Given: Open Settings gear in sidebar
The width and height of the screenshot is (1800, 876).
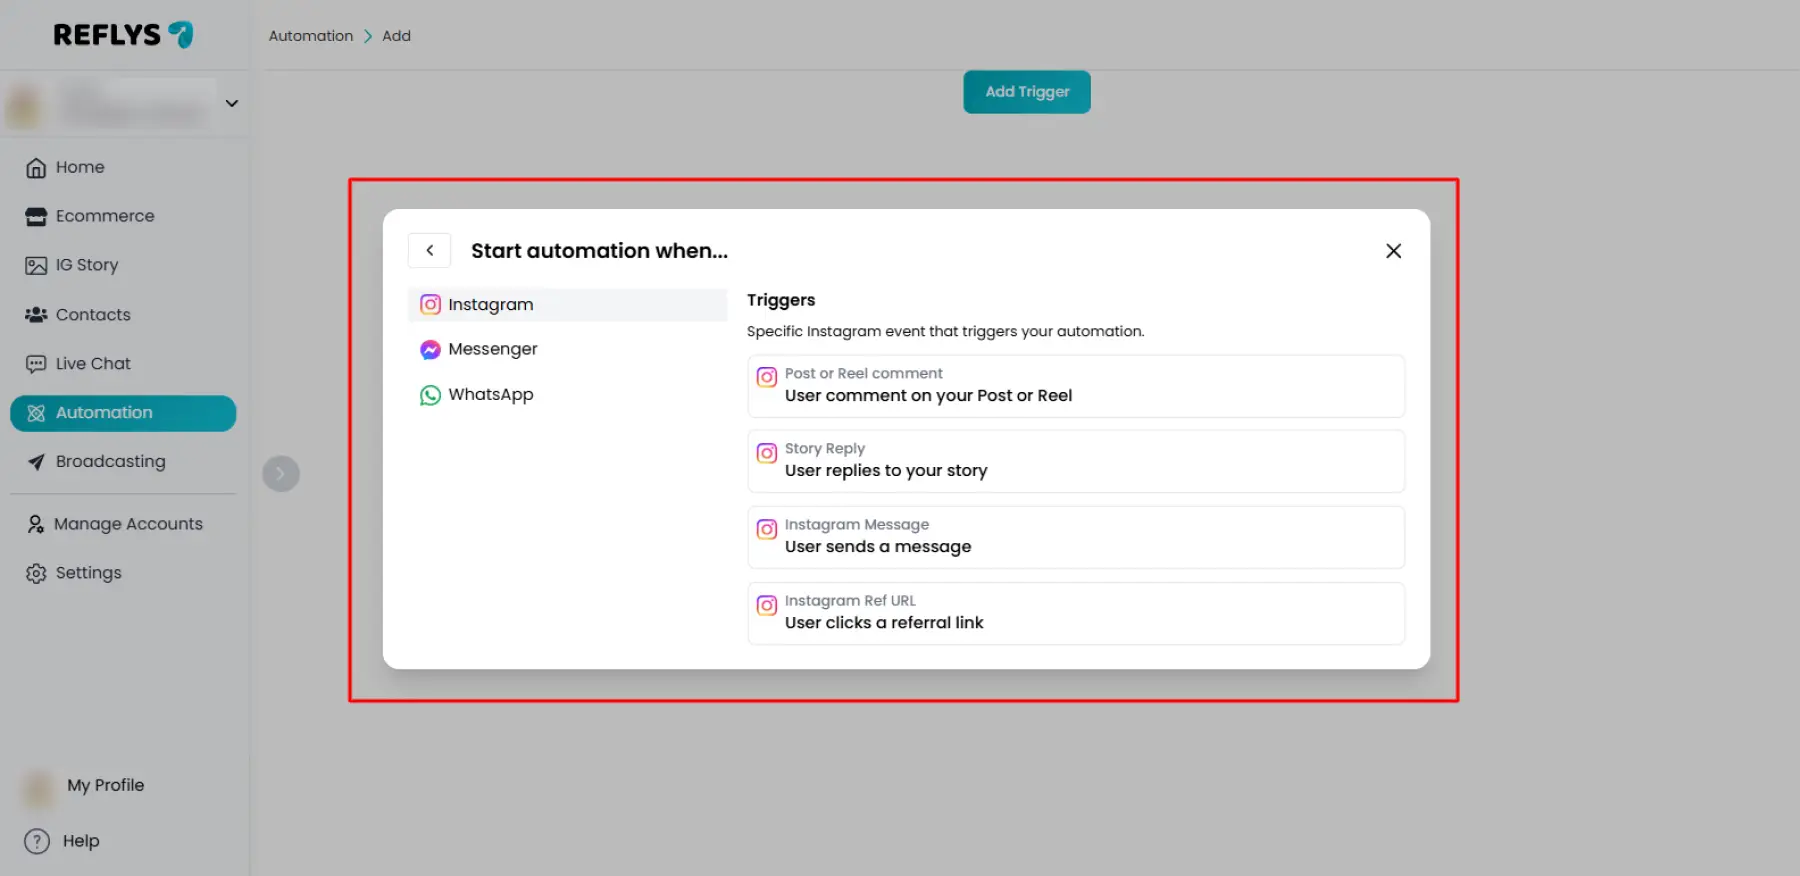Looking at the screenshot, I should (x=36, y=573).
